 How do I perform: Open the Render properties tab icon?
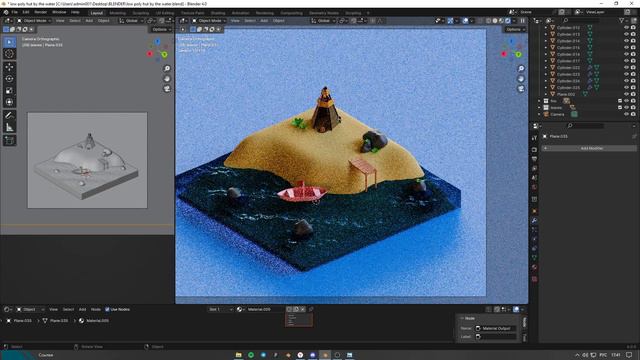[x=534, y=150]
